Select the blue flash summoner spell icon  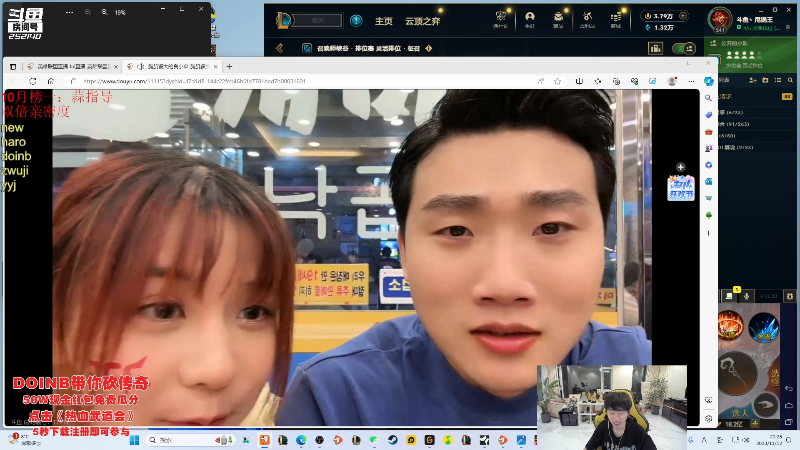pos(763,327)
